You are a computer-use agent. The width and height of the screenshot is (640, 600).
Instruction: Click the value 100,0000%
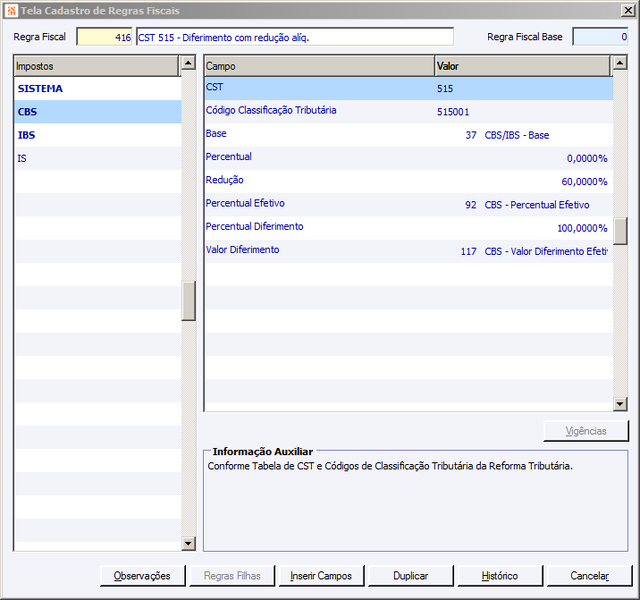(582, 228)
